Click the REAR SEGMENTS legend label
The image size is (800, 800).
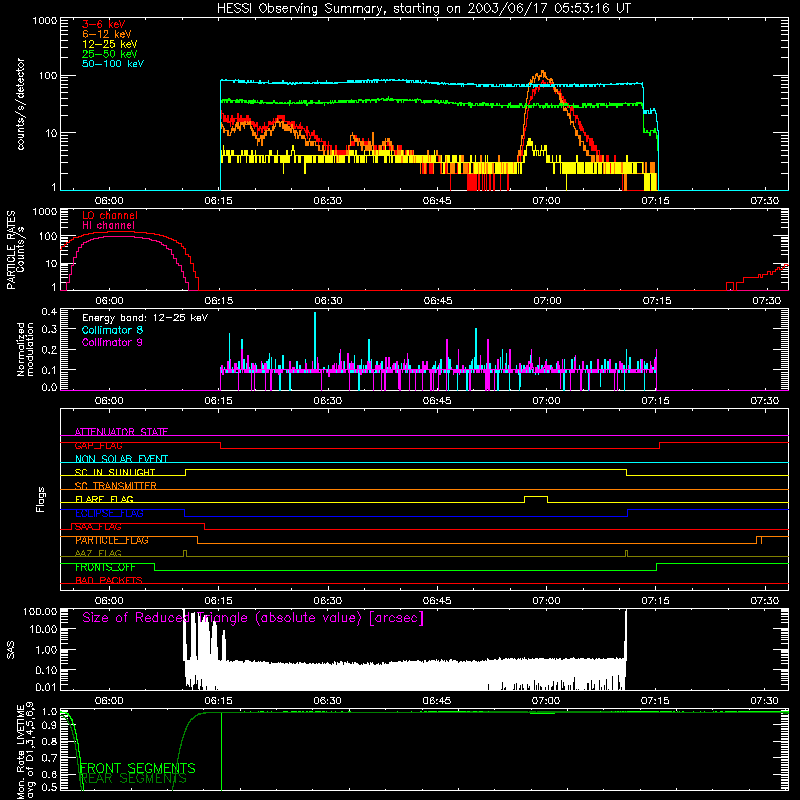[134, 779]
